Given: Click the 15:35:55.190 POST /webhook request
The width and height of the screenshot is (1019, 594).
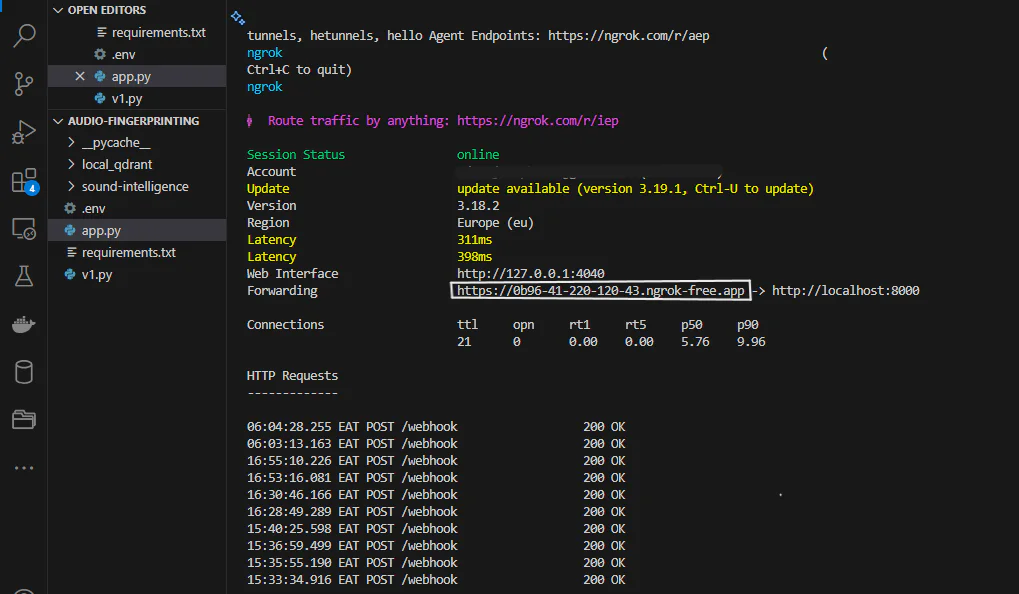Looking at the screenshot, I should 435,563.
